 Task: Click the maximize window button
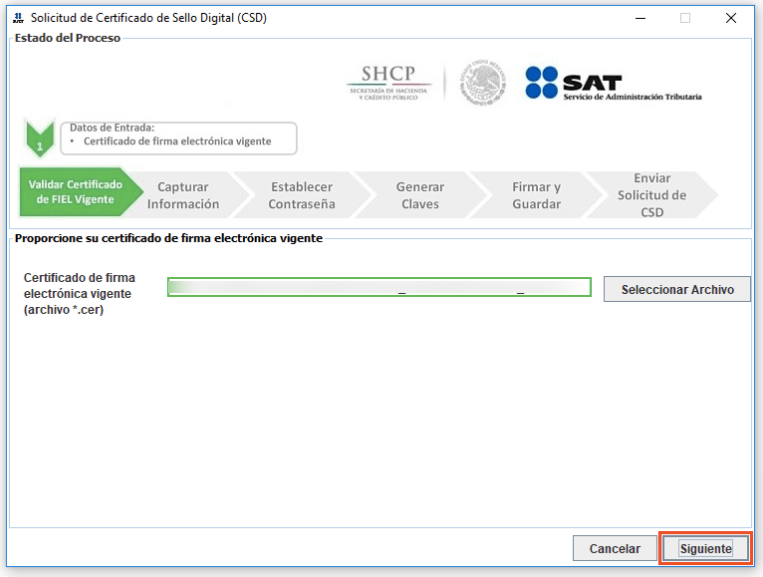point(685,18)
